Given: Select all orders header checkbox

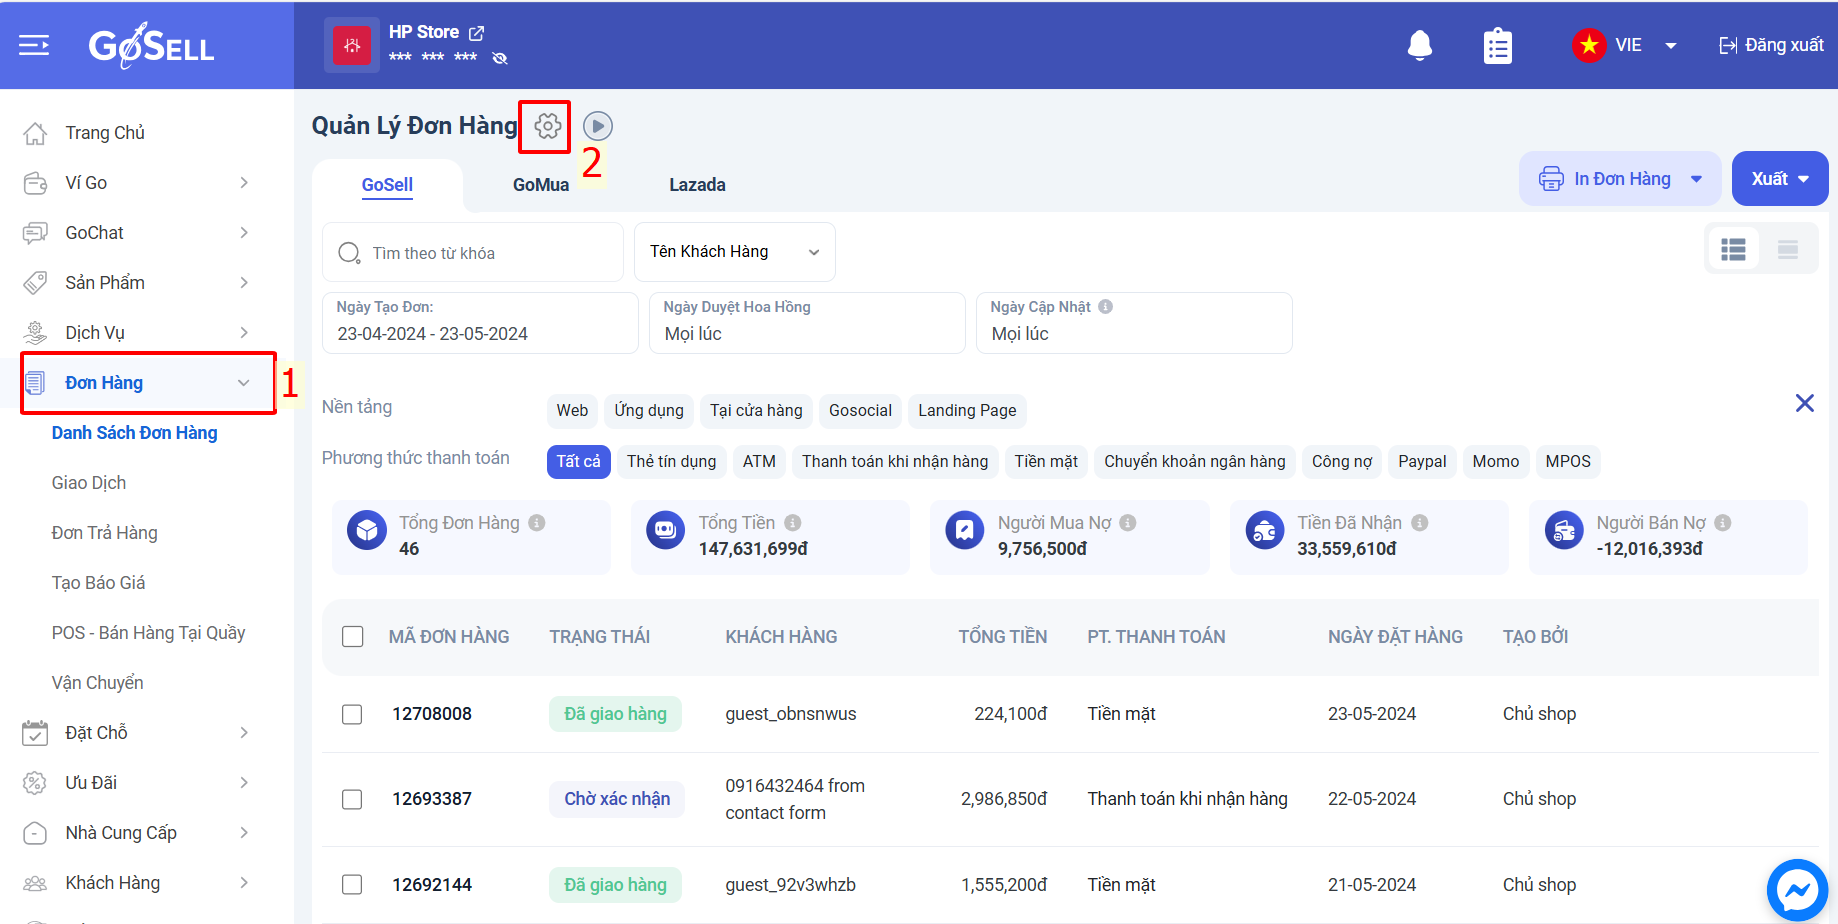Looking at the screenshot, I should (353, 637).
